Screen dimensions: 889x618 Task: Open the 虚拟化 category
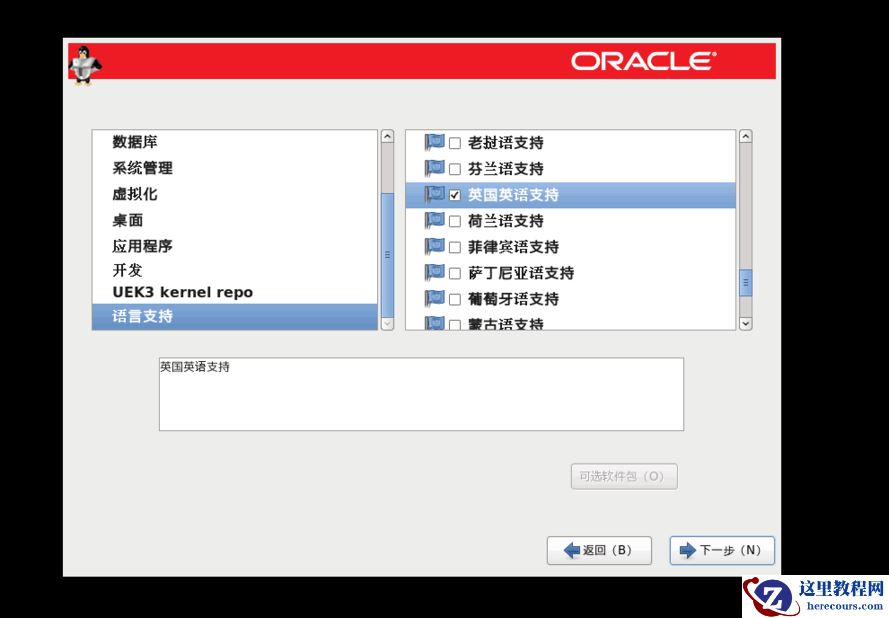tap(235, 194)
